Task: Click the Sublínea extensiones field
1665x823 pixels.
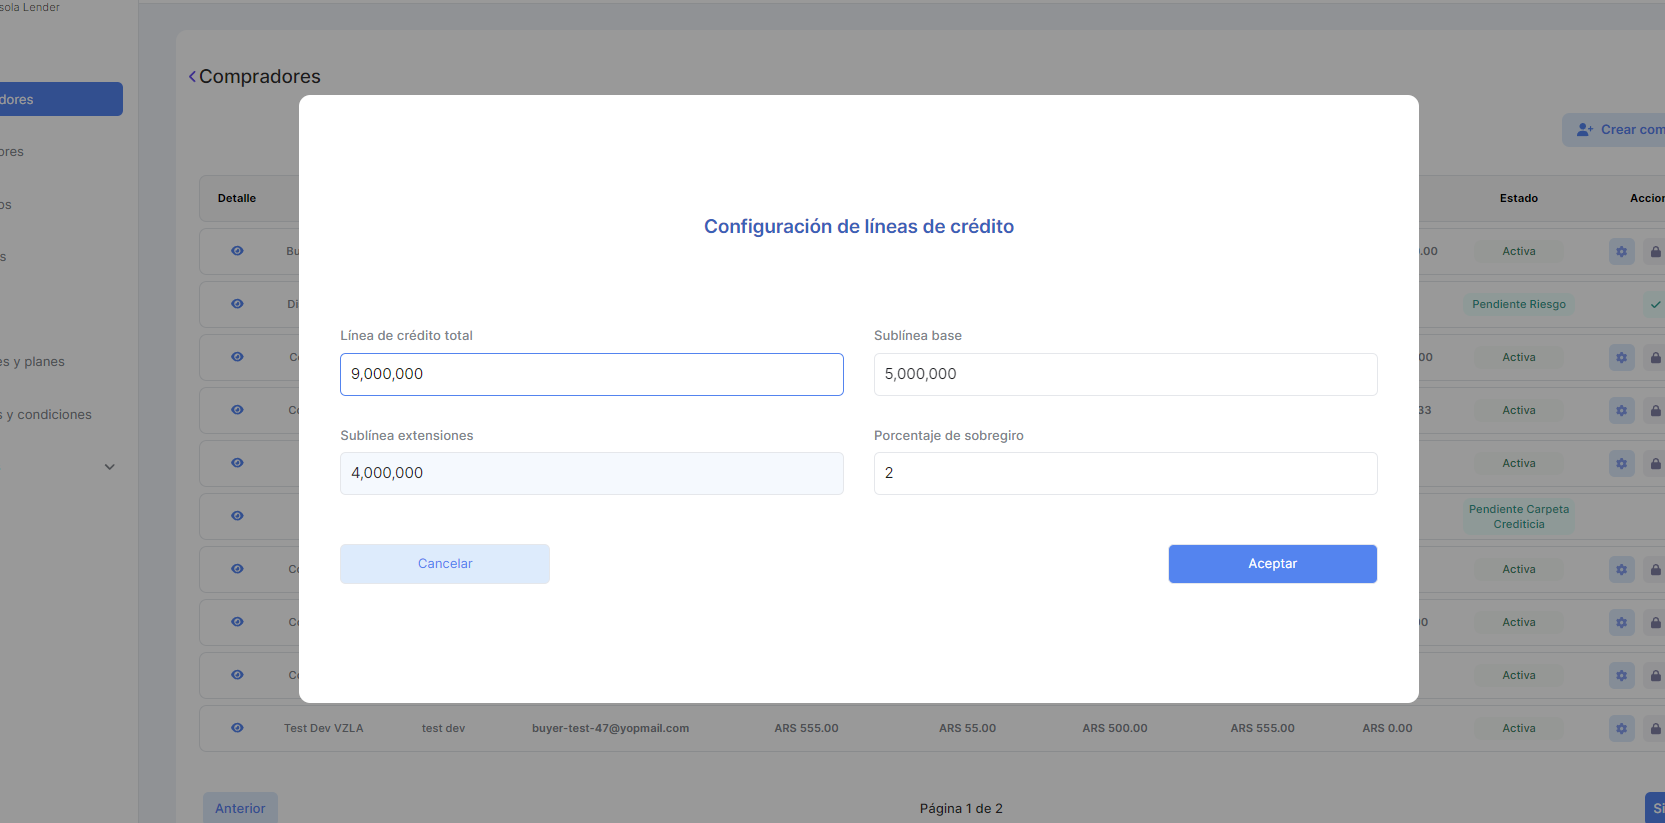Action: [591, 473]
